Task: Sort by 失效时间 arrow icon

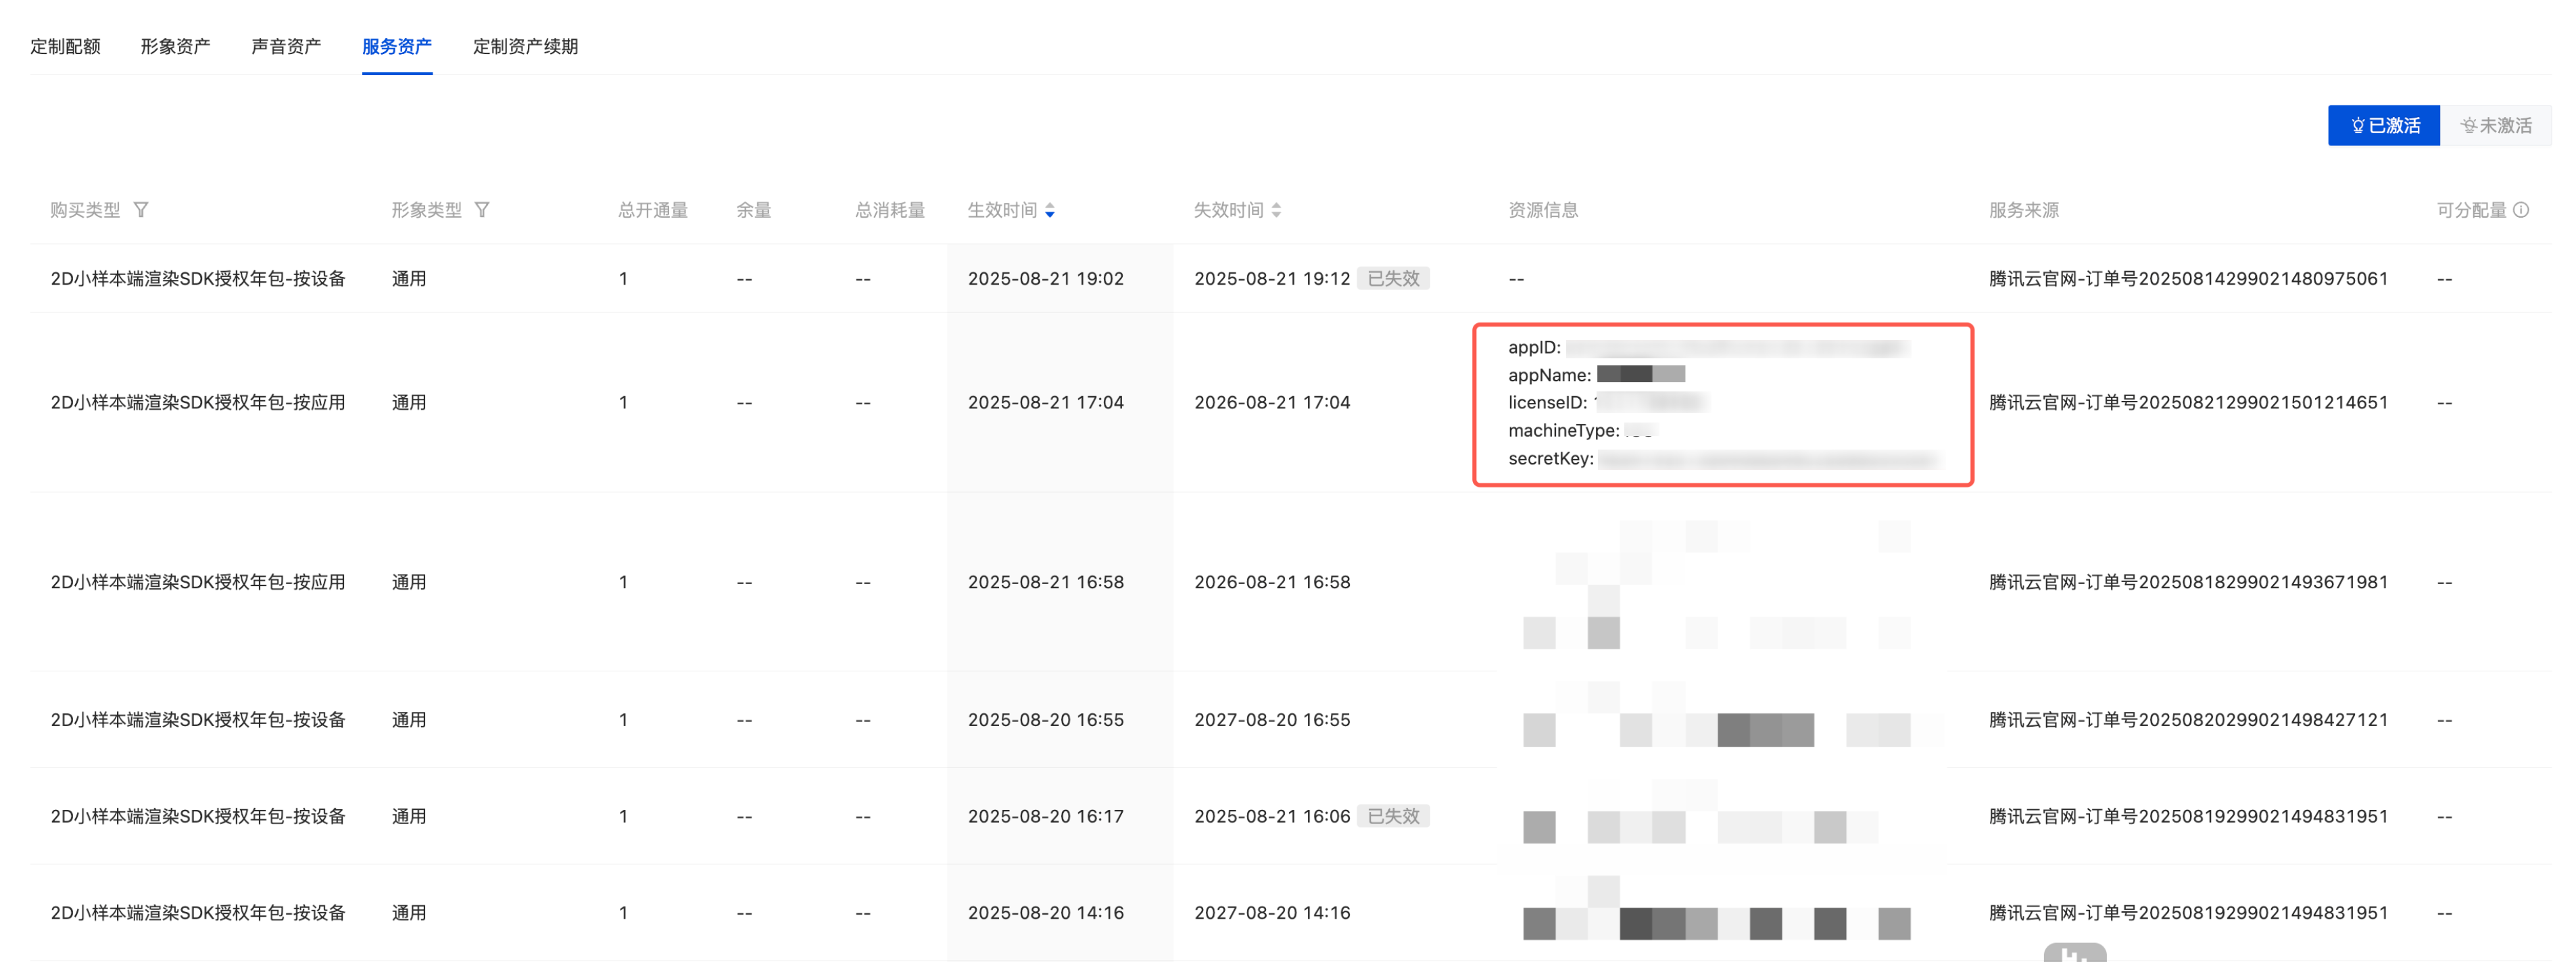Action: click(x=1276, y=211)
